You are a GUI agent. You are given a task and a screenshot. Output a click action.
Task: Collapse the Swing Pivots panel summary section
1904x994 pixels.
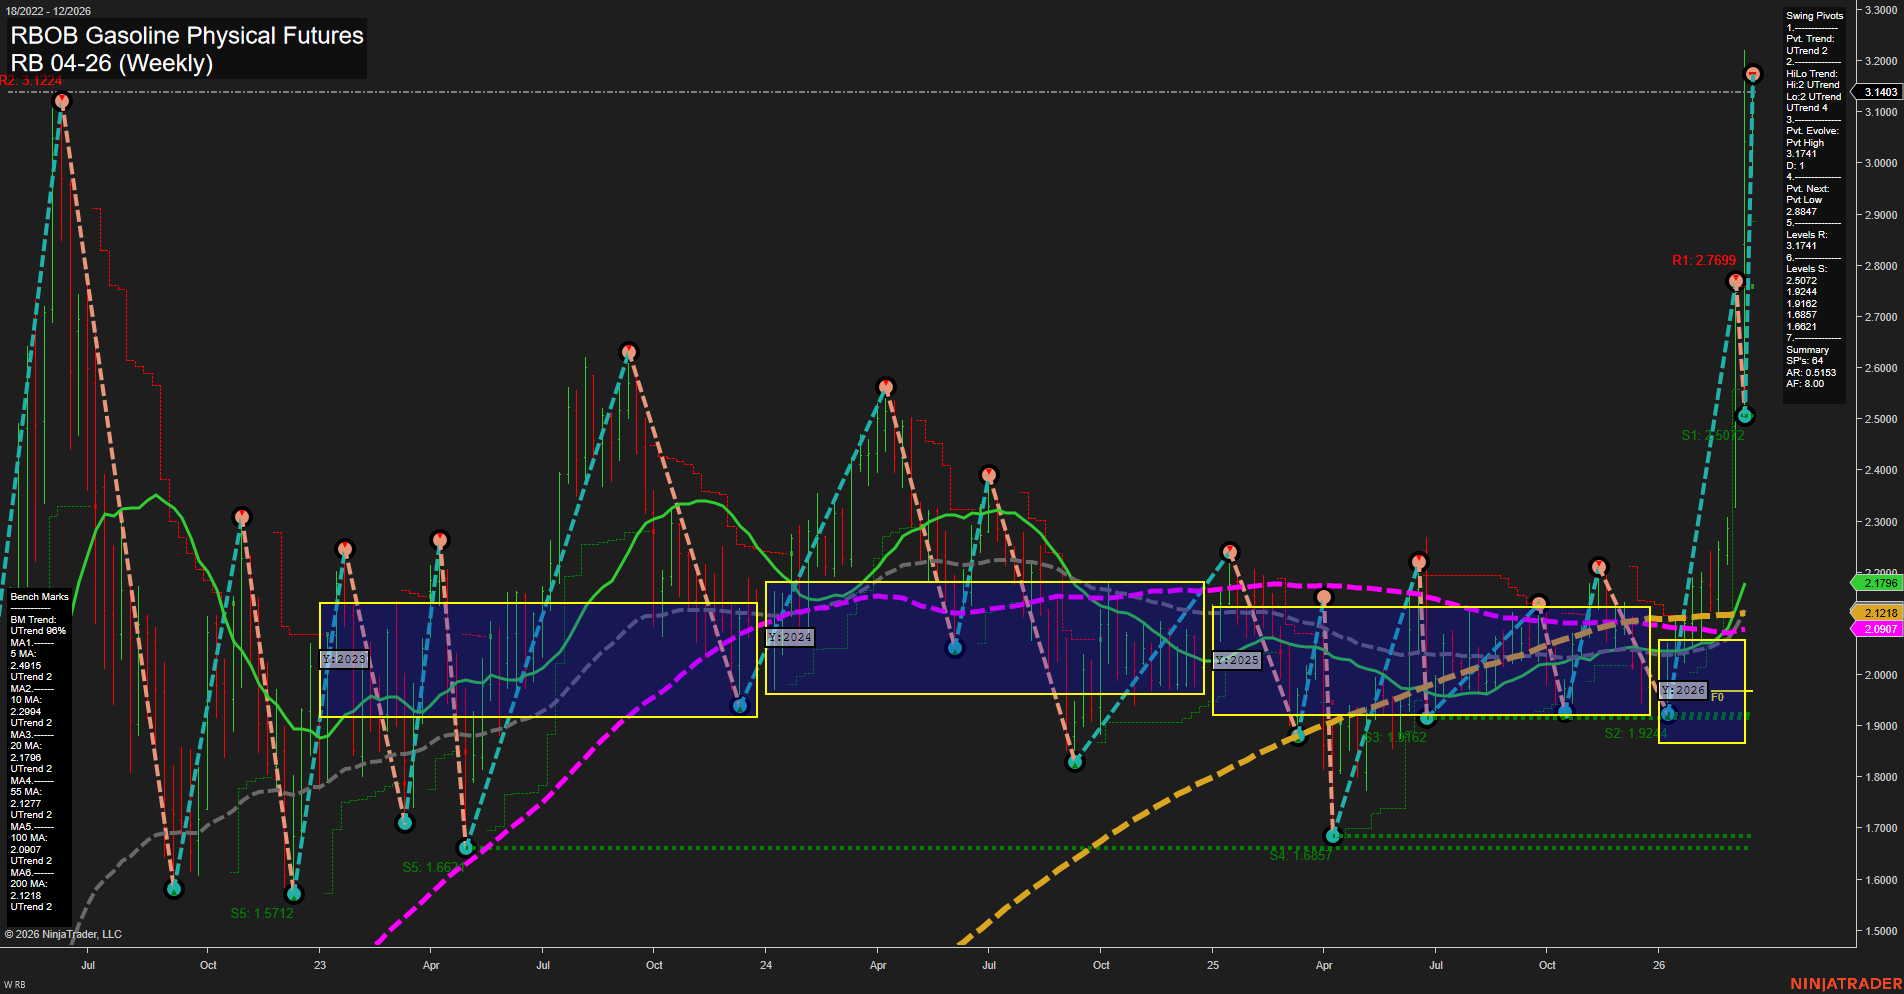click(1806, 349)
